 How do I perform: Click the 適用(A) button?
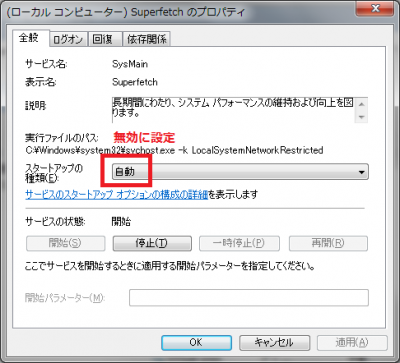[x=352, y=342]
